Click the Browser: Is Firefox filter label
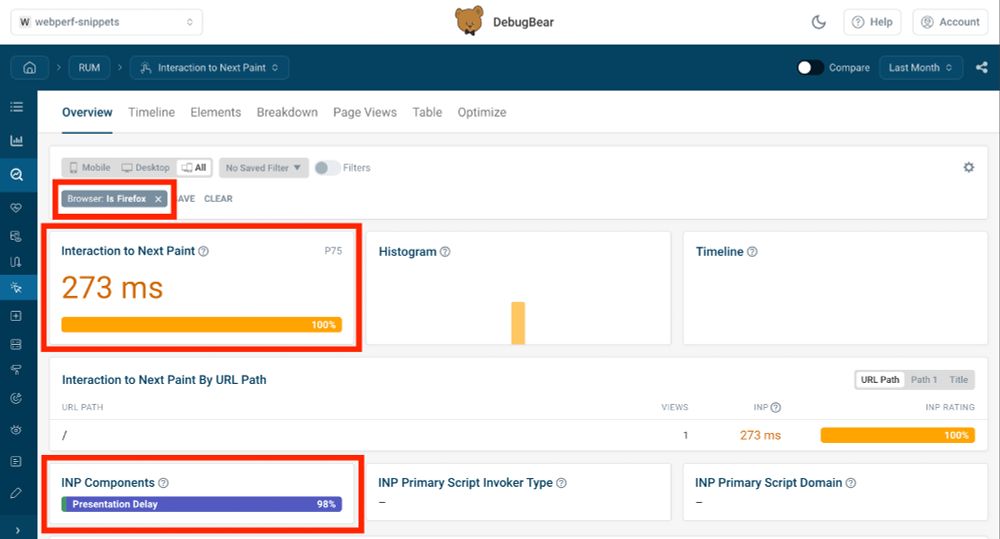 click(x=107, y=199)
